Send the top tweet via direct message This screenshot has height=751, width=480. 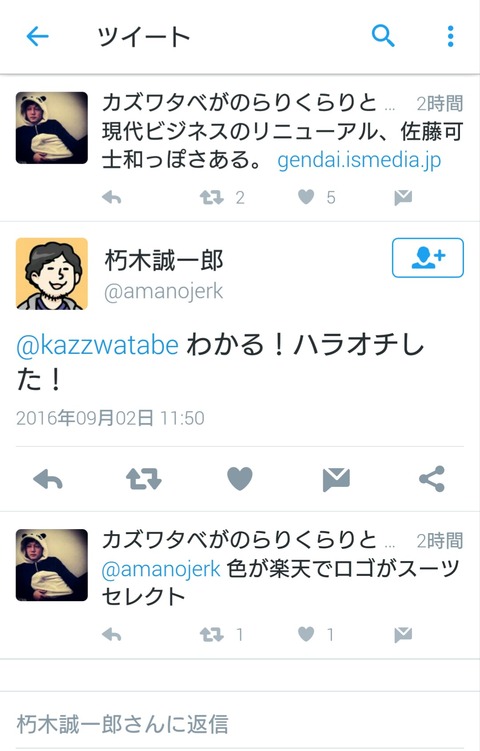coord(403,197)
